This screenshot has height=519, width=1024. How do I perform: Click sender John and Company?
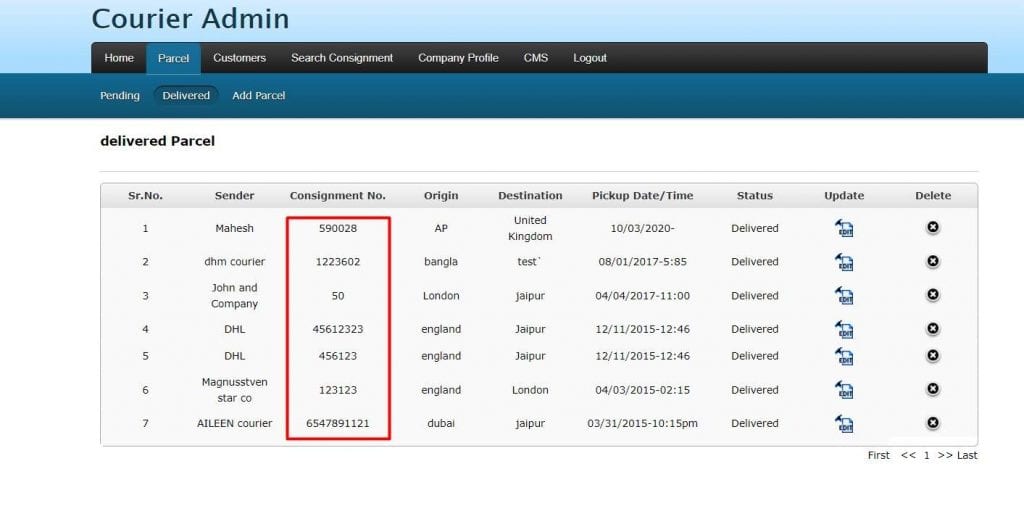point(234,296)
